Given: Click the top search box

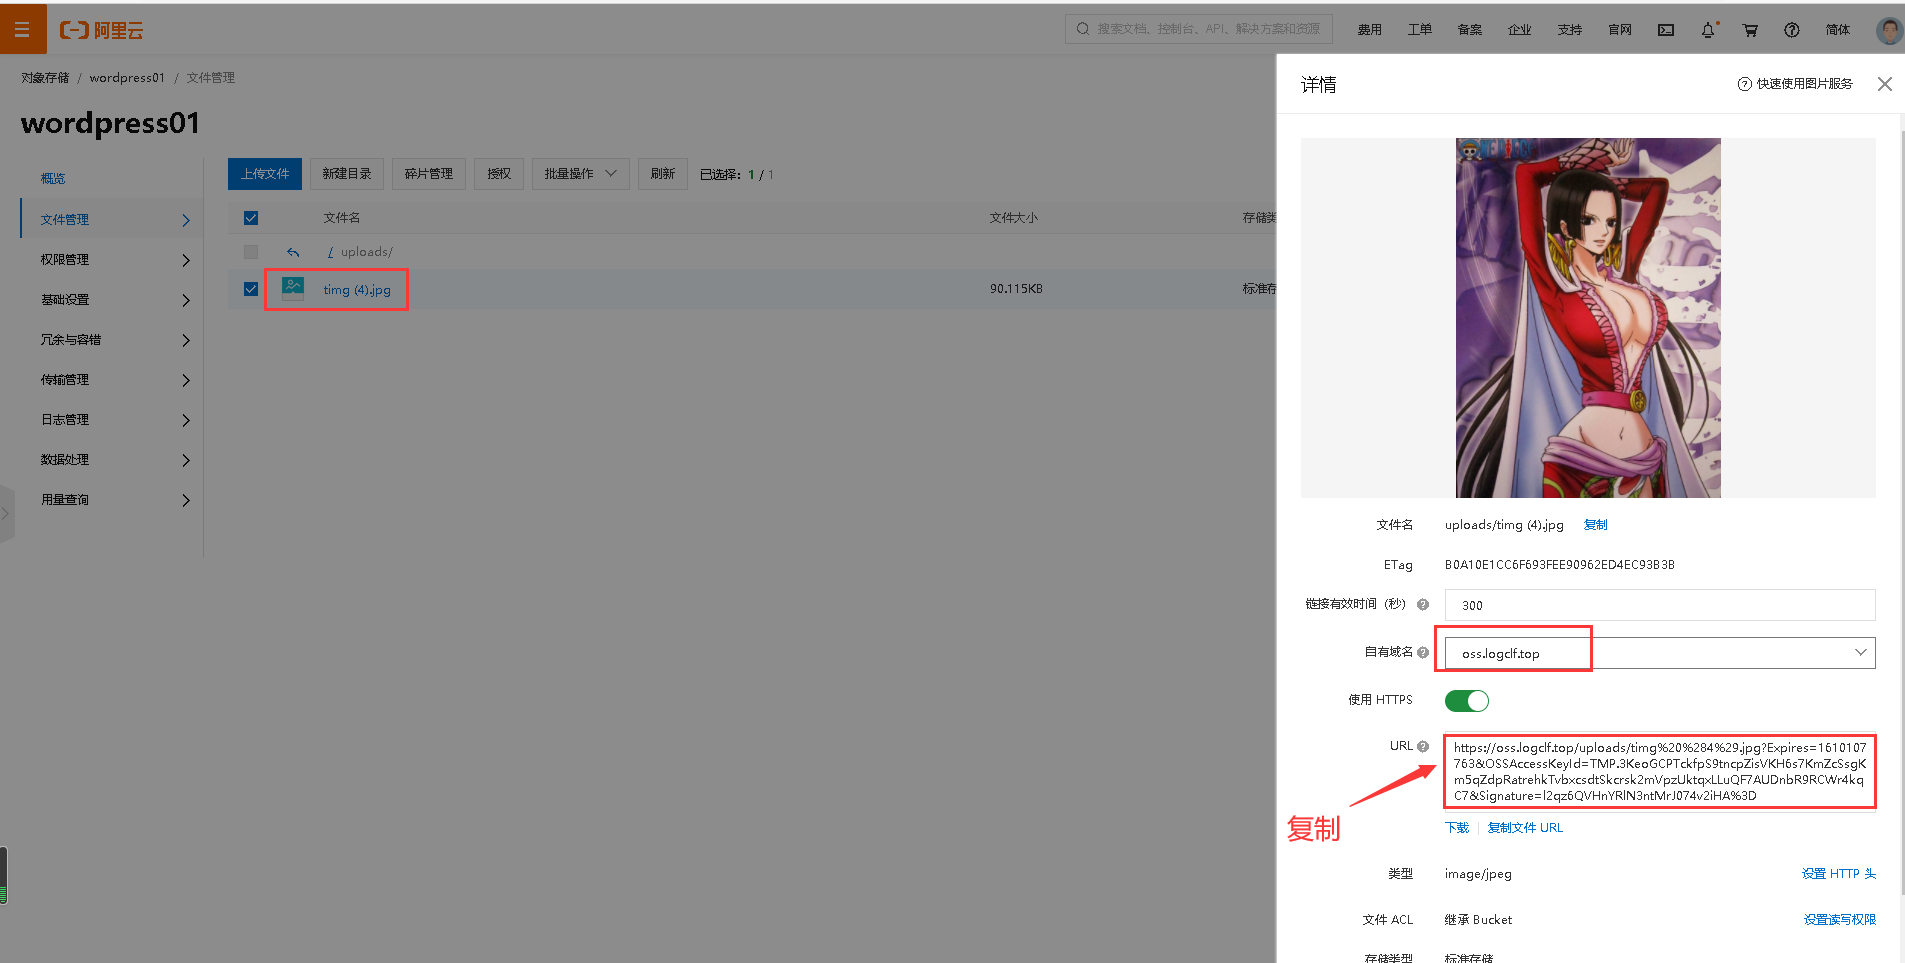Looking at the screenshot, I should coord(1199,29).
